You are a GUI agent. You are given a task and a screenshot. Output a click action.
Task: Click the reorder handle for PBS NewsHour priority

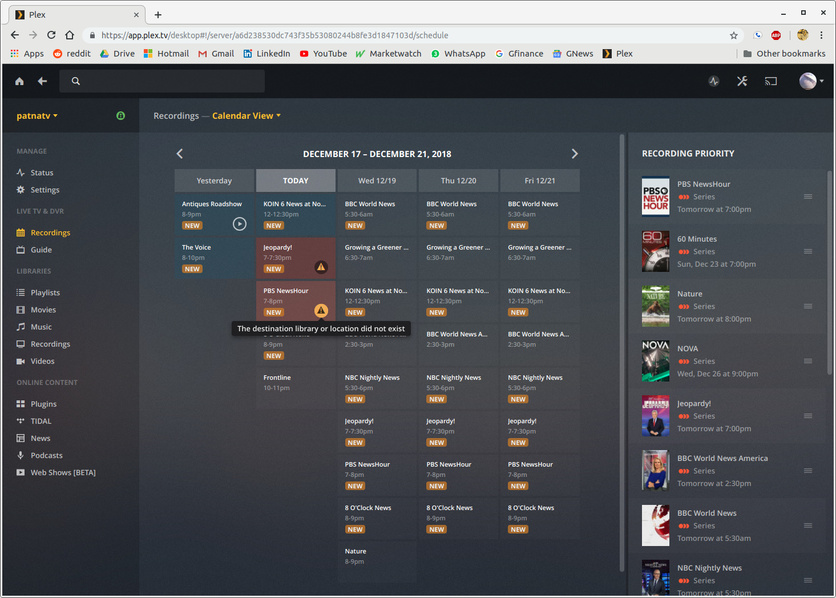click(x=808, y=197)
